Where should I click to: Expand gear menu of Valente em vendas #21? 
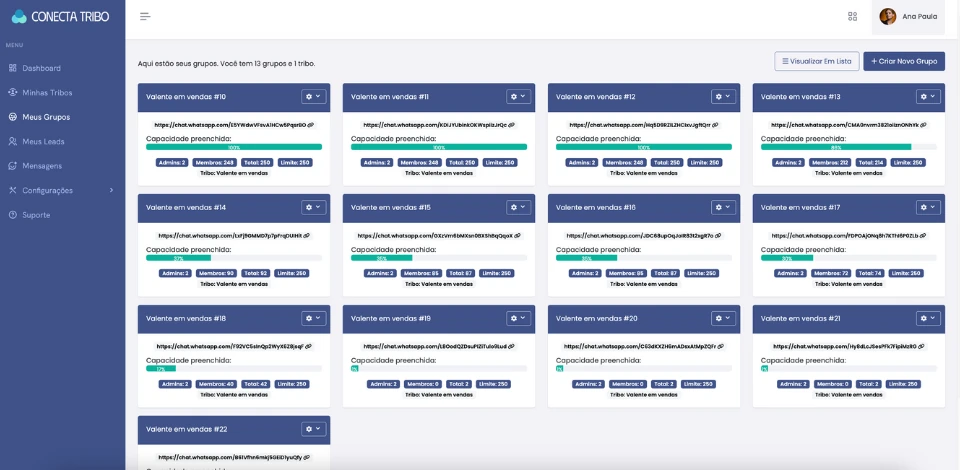click(x=928, y=318)
